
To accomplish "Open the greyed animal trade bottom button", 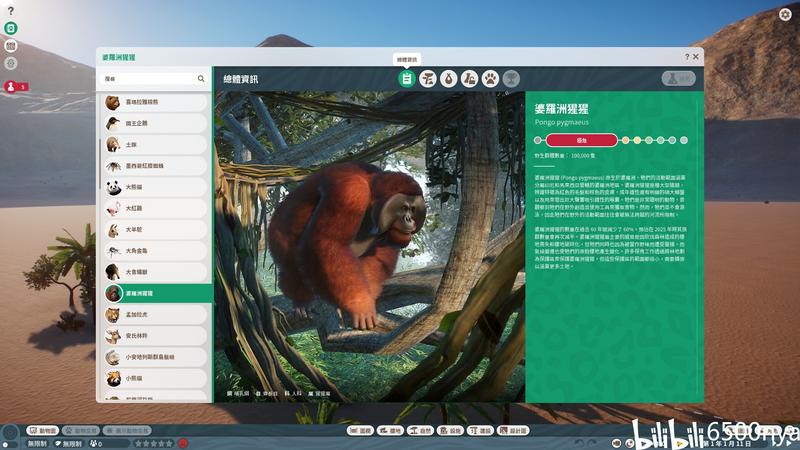I will tap(81, 431).
